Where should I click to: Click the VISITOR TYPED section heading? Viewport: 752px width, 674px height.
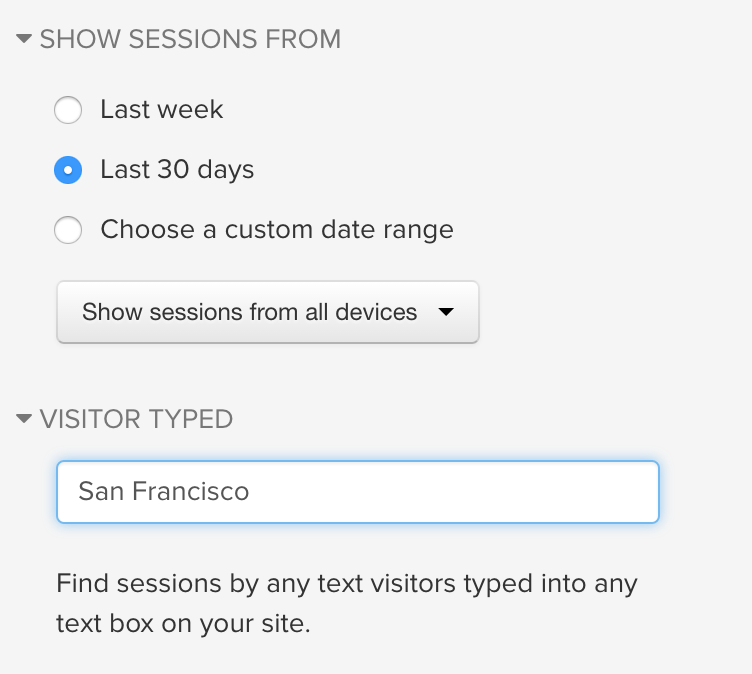click(x=136, y=419)
